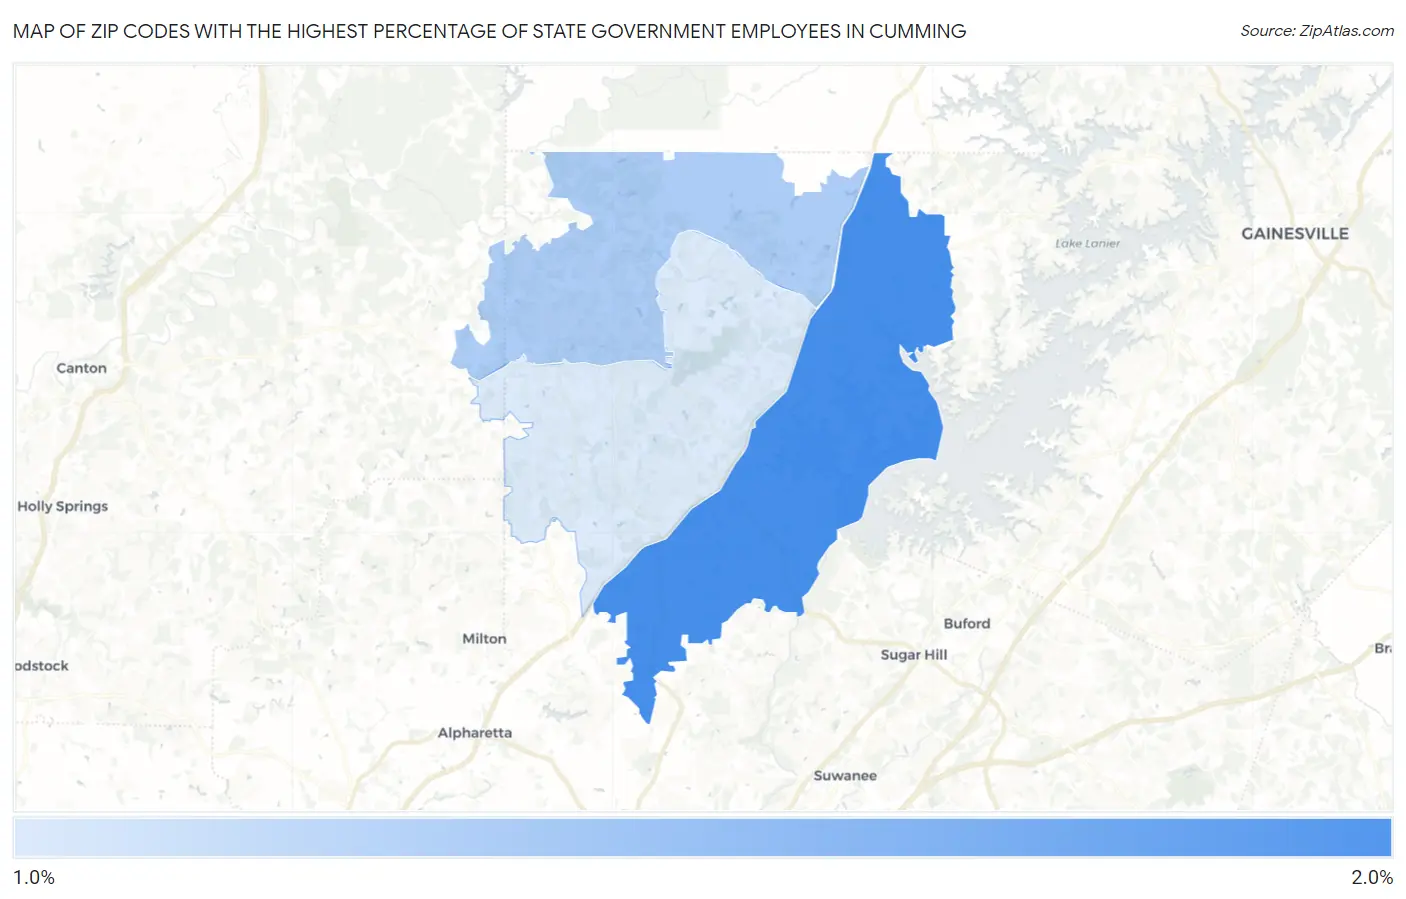Click the Source: ZipAtlas.com attribution

pyautogui.click(x=1317, y=31)
